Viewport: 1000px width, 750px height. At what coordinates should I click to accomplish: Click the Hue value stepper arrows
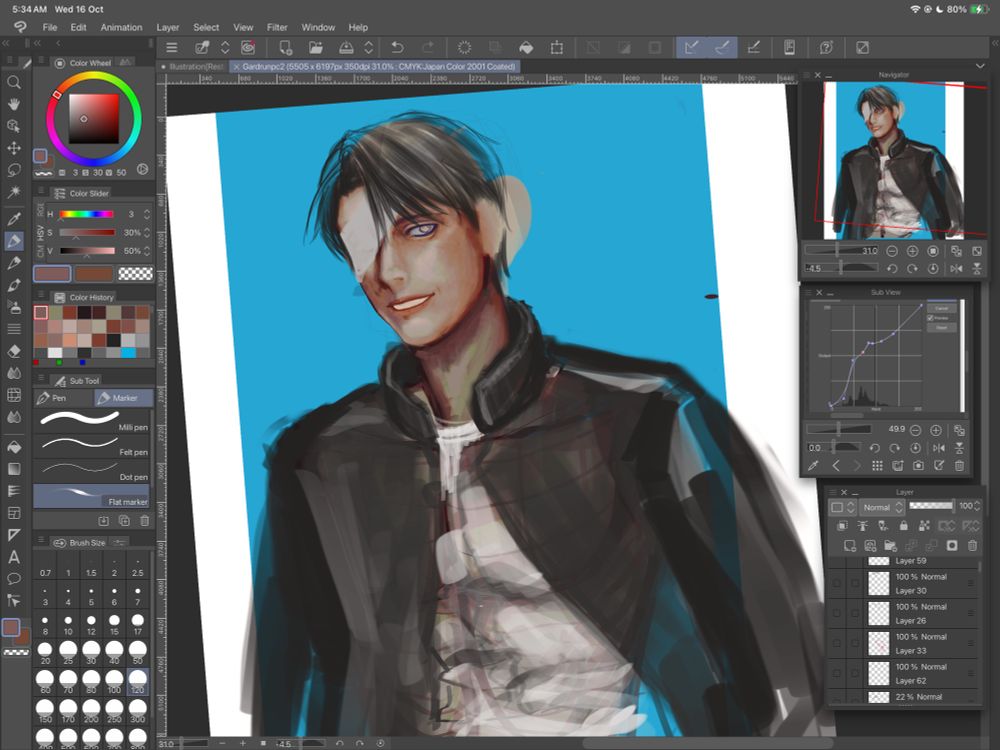[147, 214]
